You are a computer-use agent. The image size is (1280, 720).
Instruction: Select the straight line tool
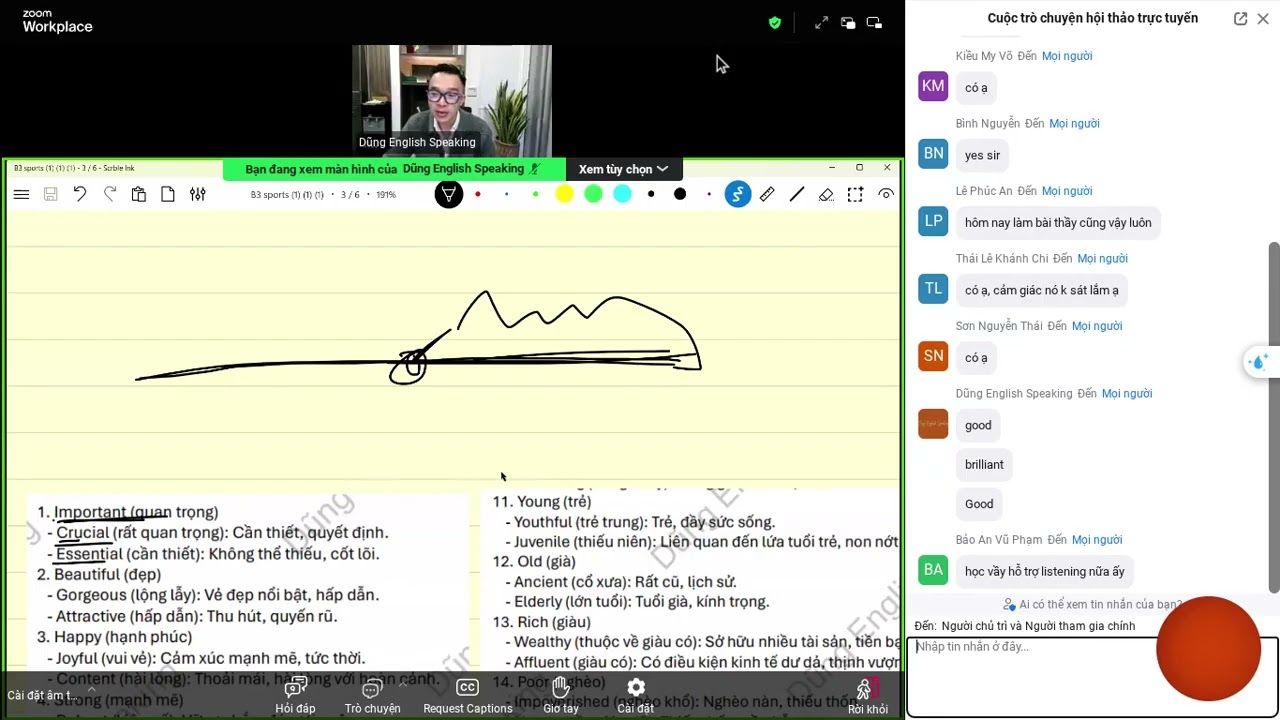(x=796, y=194)
